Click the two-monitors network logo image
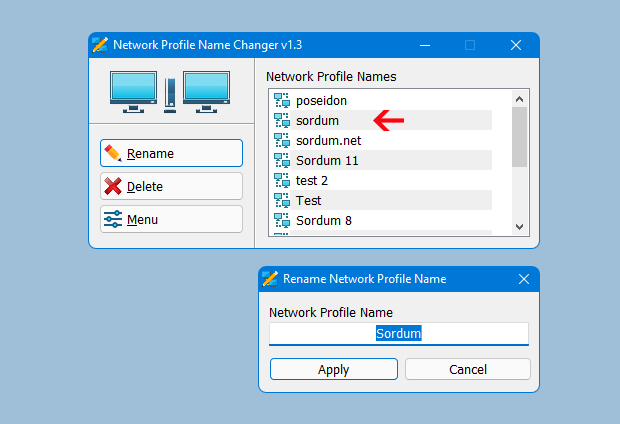The height and width of the screenshot is (424, 620). (x=170, y=92)
